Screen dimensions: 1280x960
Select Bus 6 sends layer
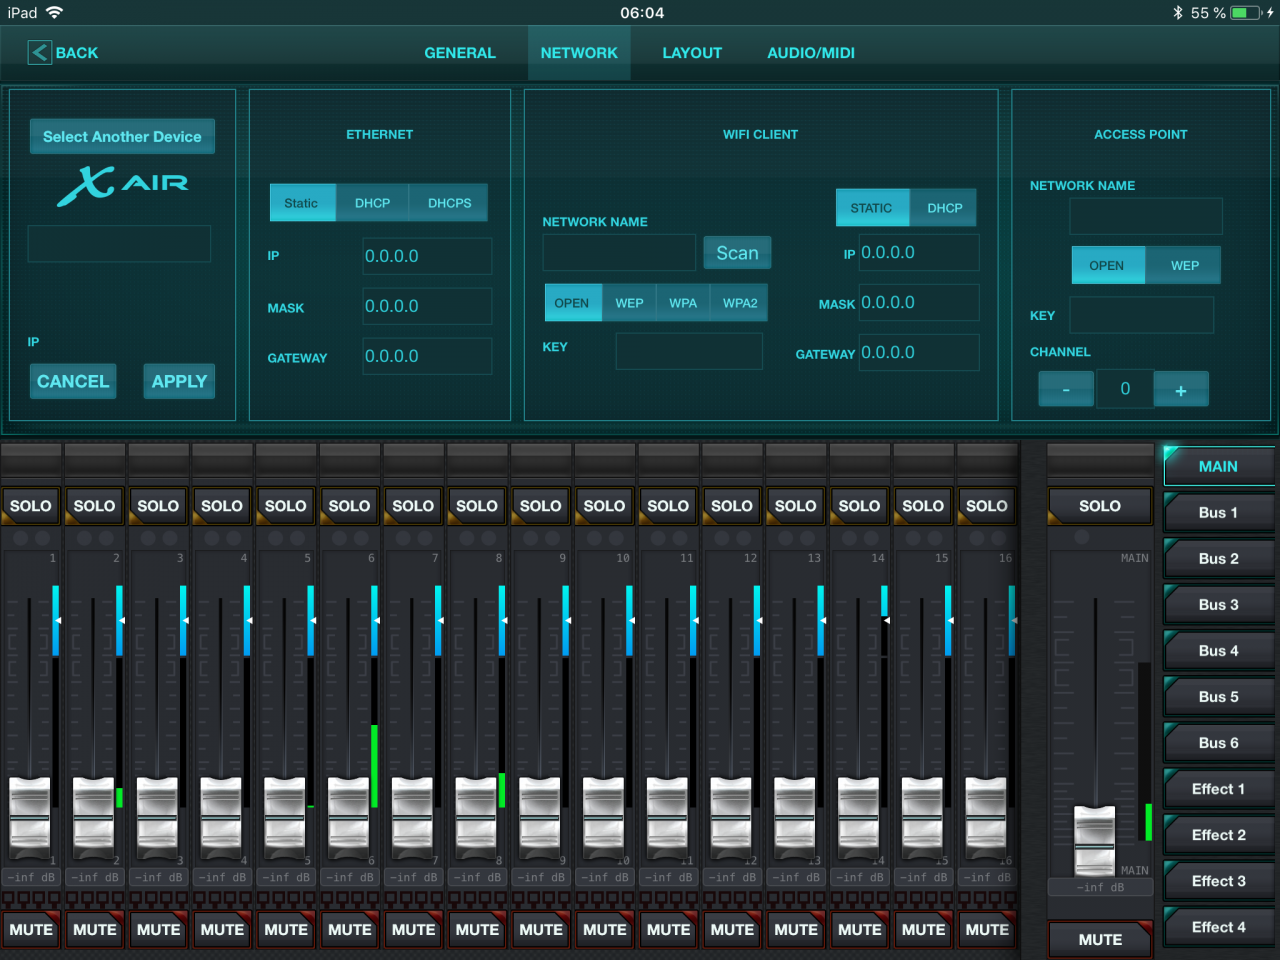(x=1219, y=743)
